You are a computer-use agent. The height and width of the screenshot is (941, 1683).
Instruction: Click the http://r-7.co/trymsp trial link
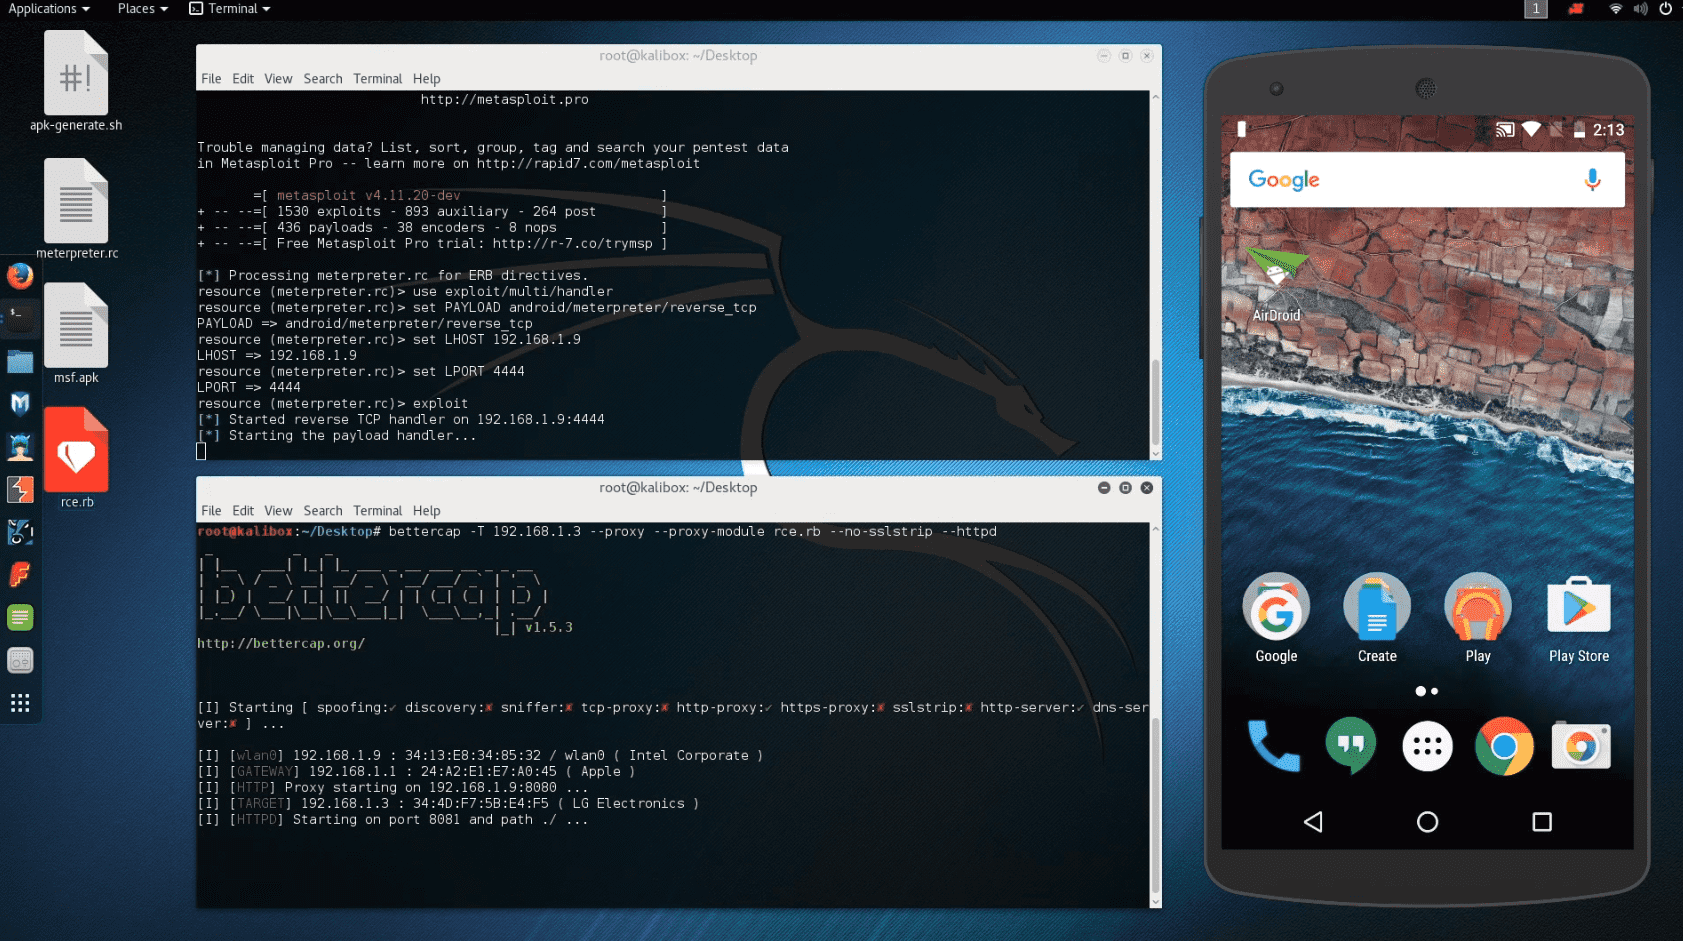coord(572,243)
